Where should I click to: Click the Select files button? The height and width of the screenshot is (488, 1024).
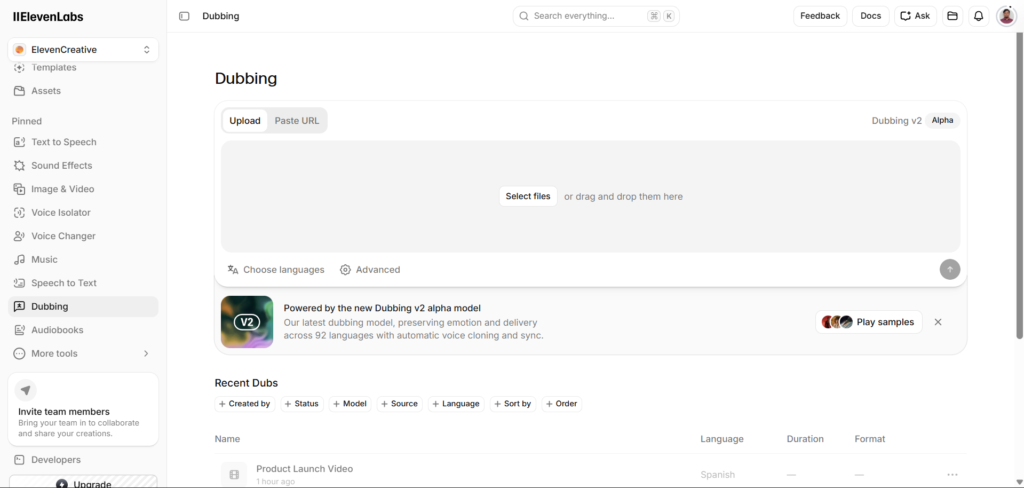pos(528,196)
